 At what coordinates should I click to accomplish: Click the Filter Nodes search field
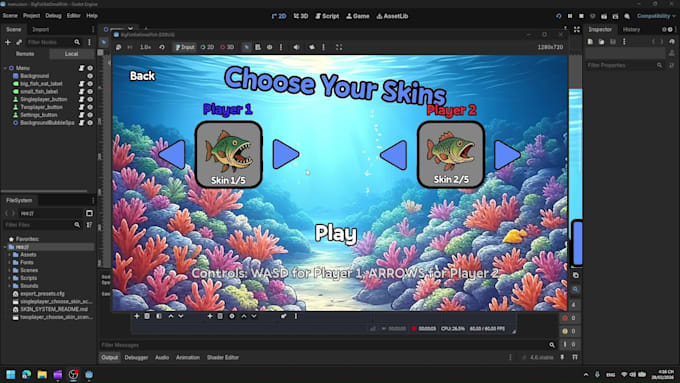click(x=54, y=42)
